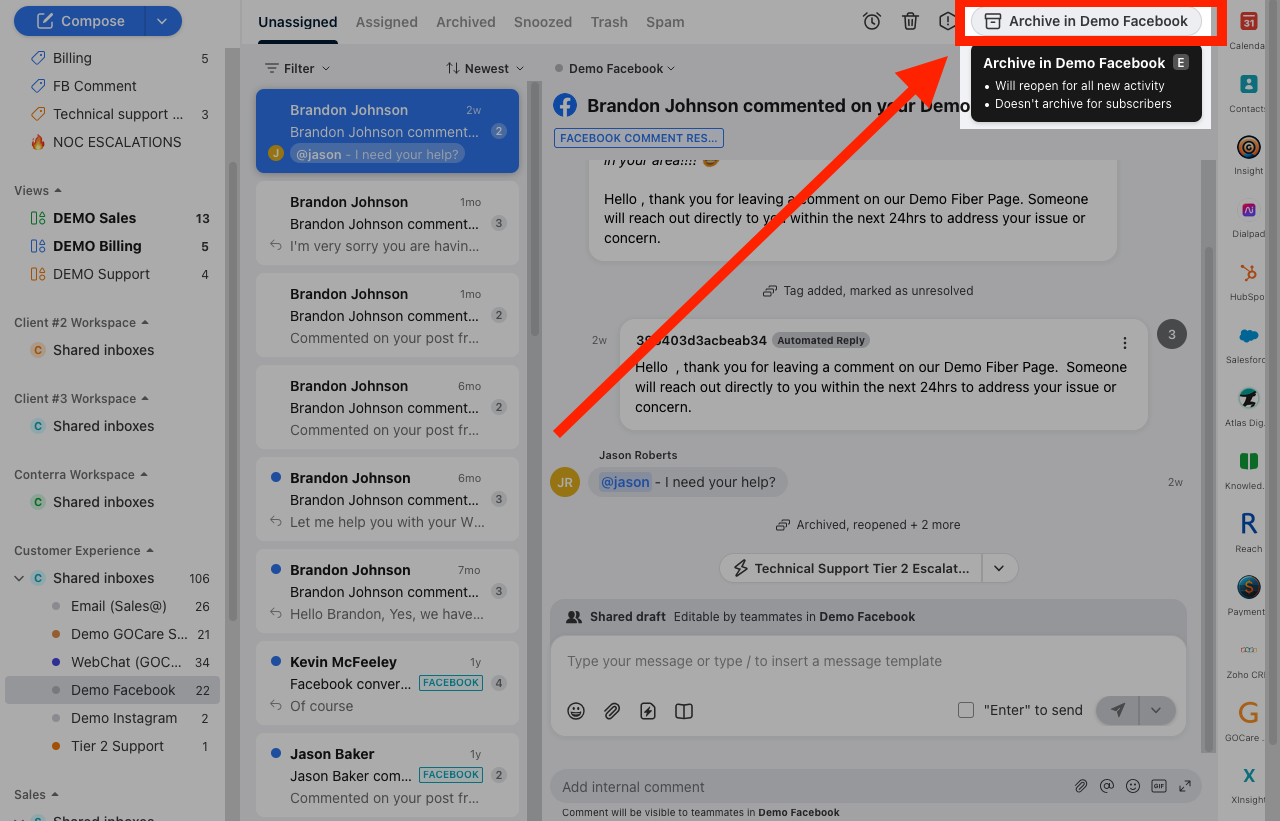This screenshot has height=821, width=1280.
Task: Attach file in reply composer
Action: coord(612,711)
